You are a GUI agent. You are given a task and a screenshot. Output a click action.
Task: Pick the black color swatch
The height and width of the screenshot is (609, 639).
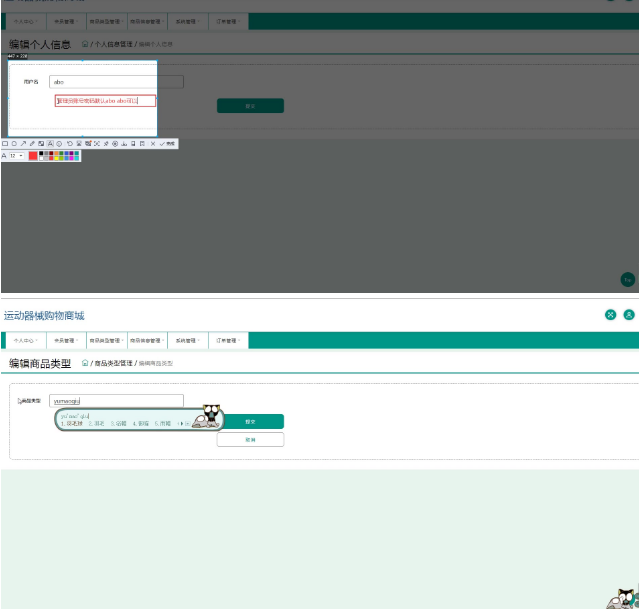pyautogui.click(x=41, y=153)
